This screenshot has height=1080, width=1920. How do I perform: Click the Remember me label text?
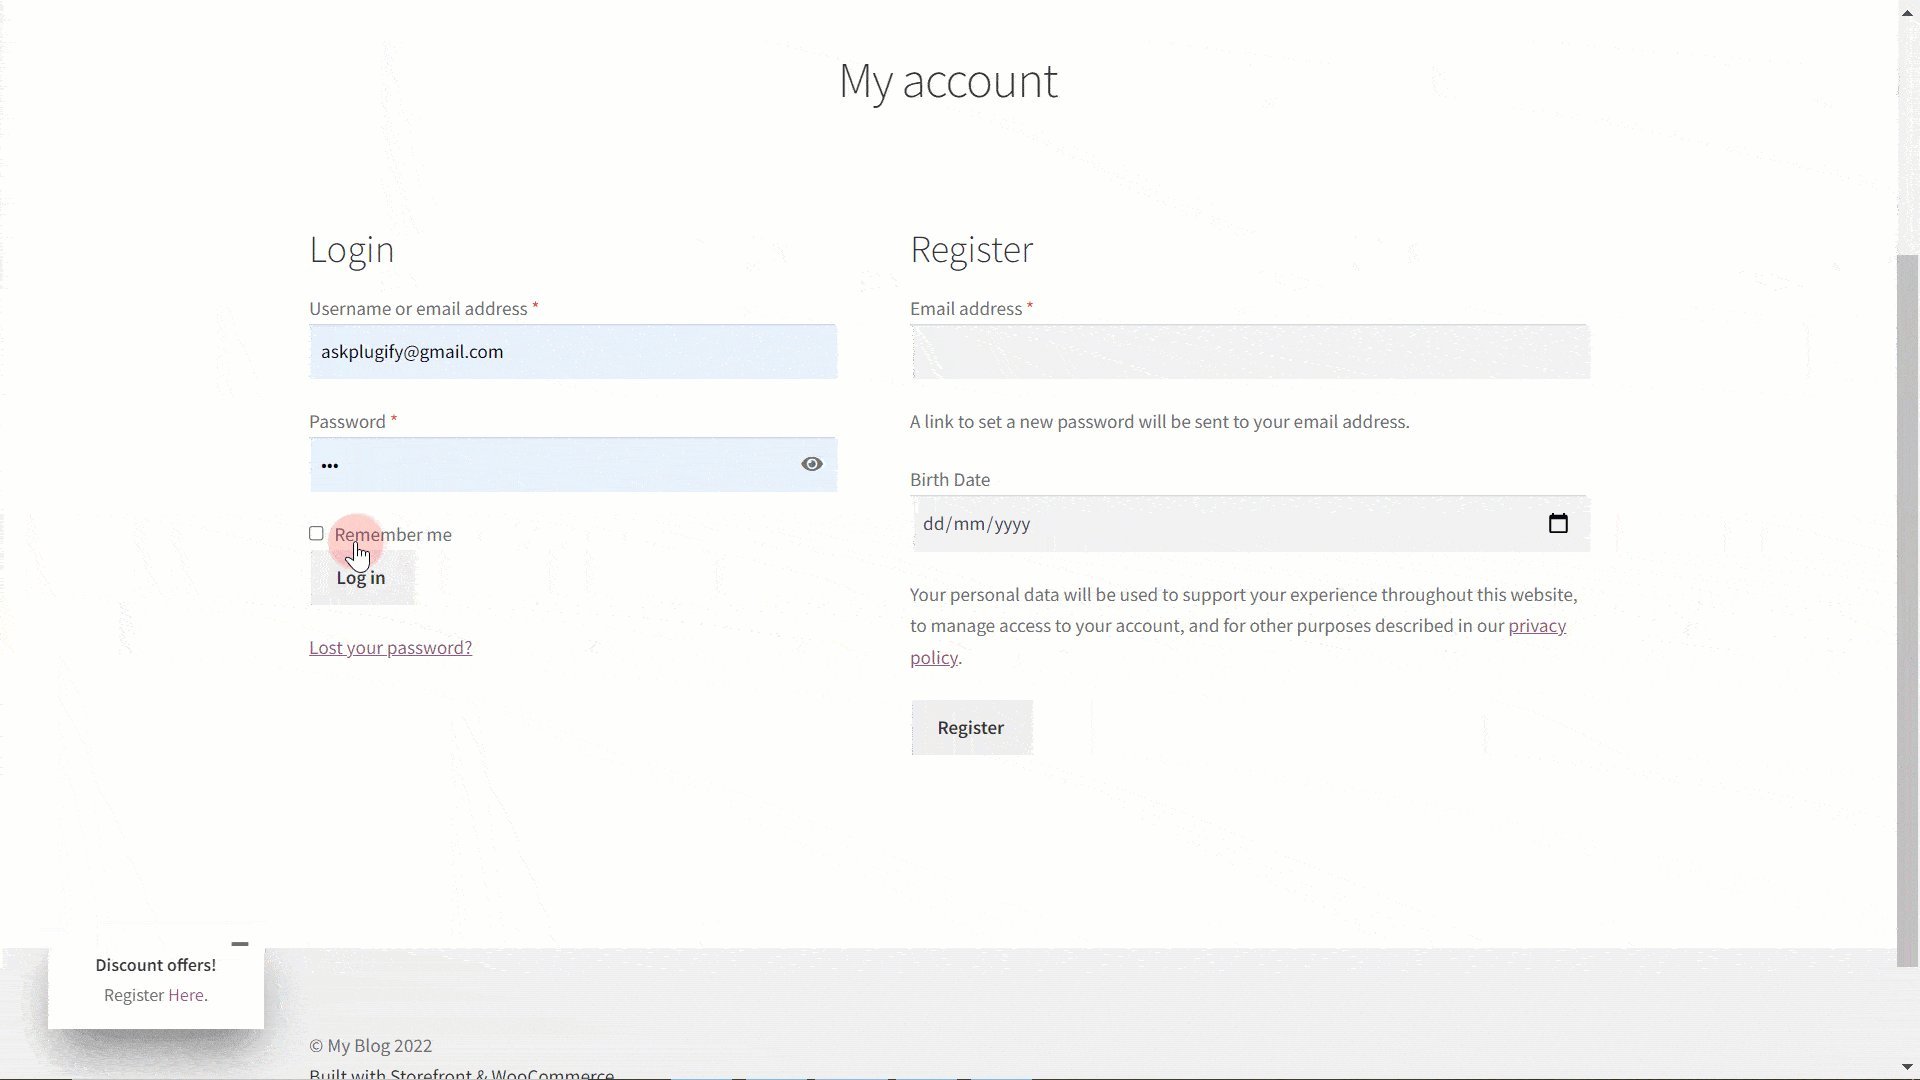(393, 535)
